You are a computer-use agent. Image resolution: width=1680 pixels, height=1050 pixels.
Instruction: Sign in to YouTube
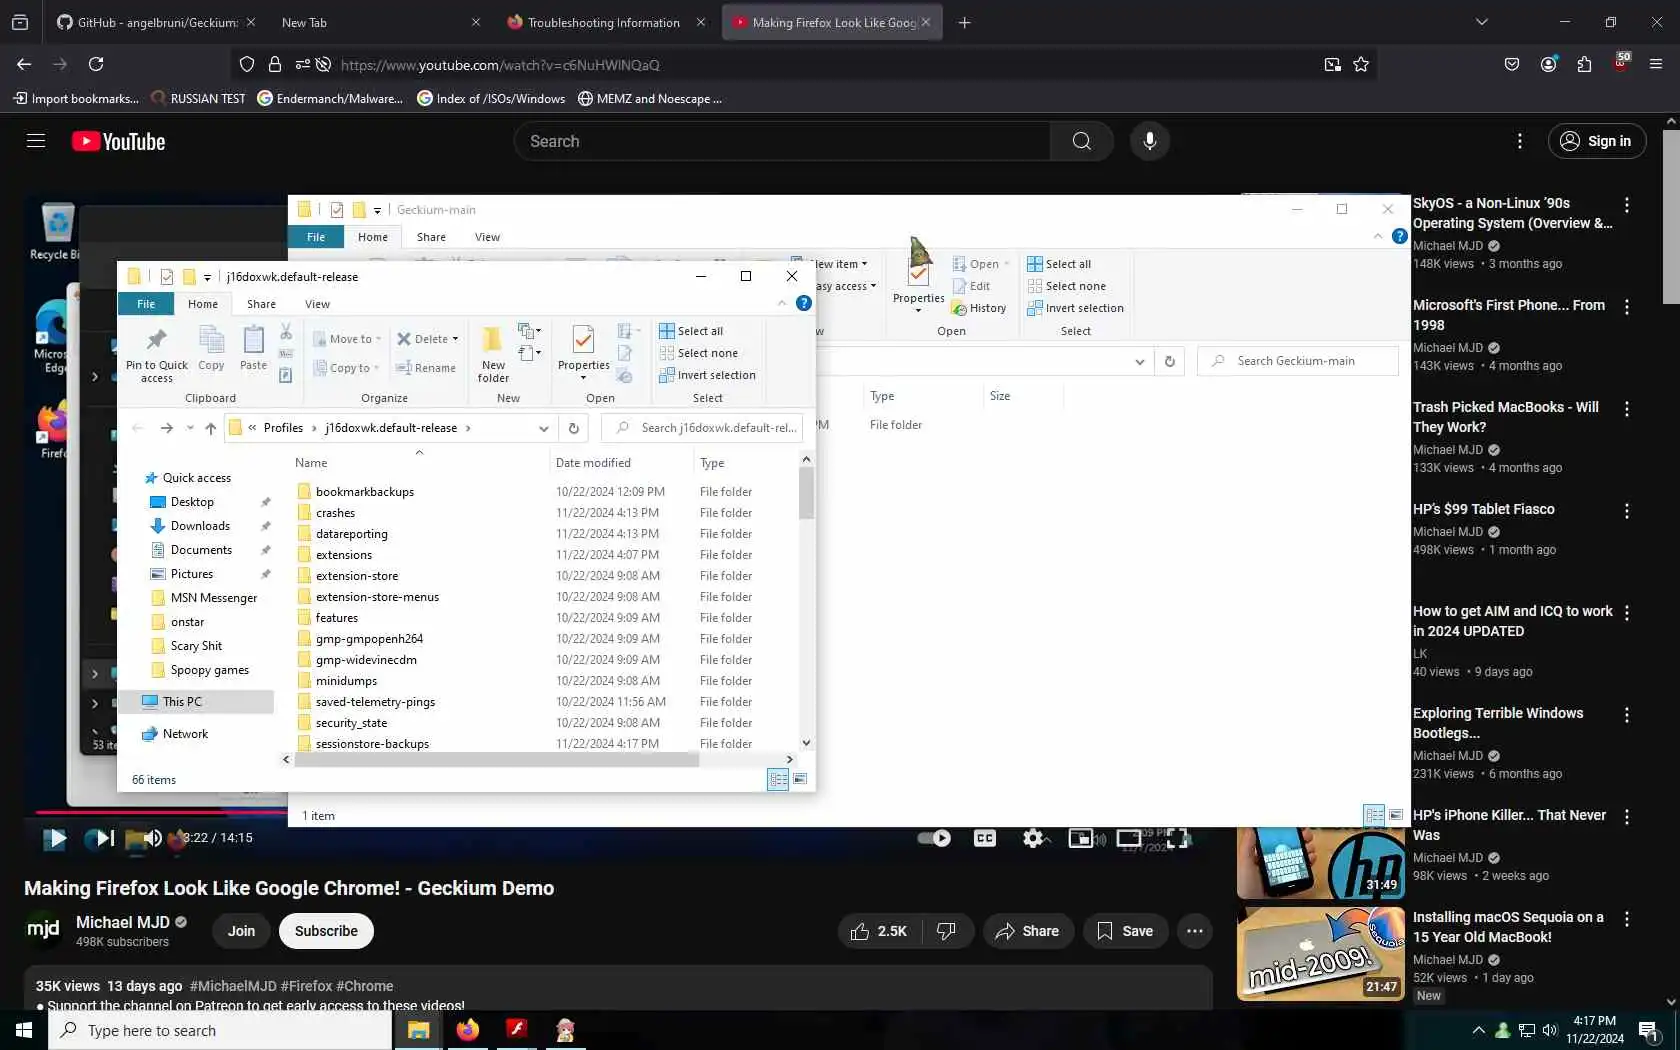pyautogui.click(x=1597, y=141)
